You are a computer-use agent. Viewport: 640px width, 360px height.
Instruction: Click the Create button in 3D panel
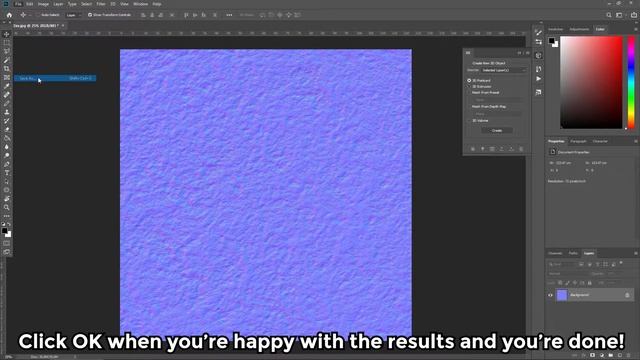click(497, 131)
